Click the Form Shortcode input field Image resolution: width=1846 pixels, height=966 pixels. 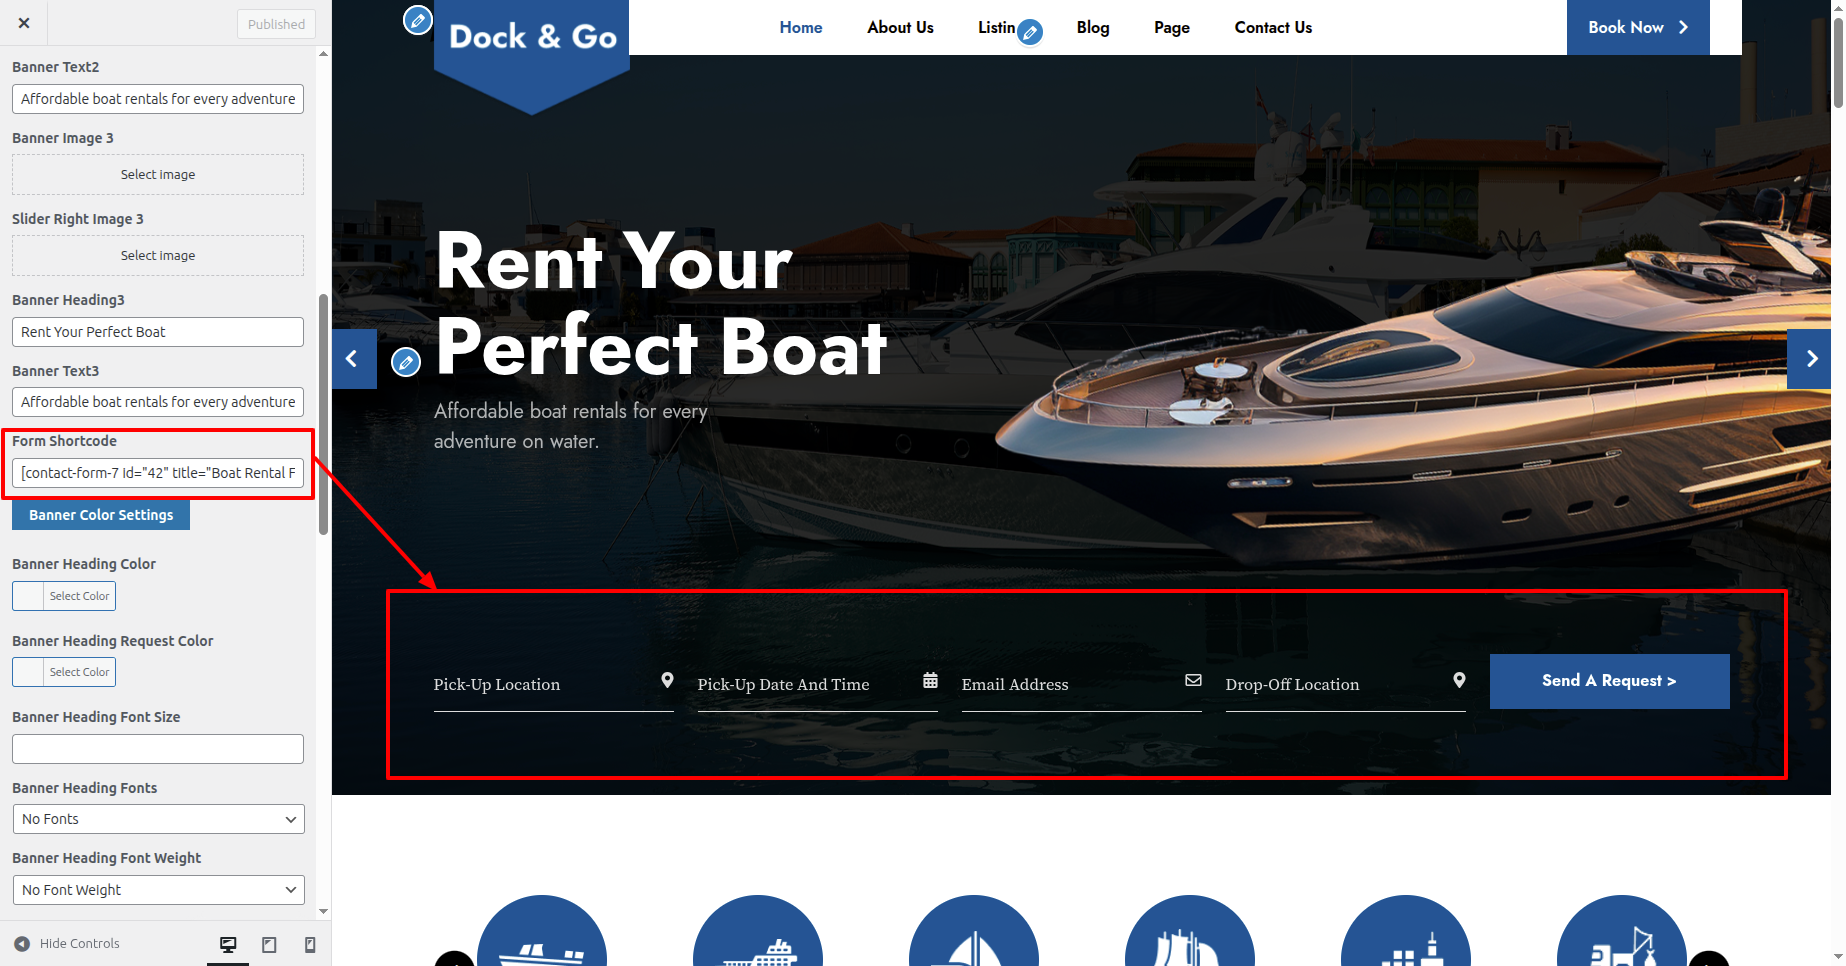pos(158,473)
